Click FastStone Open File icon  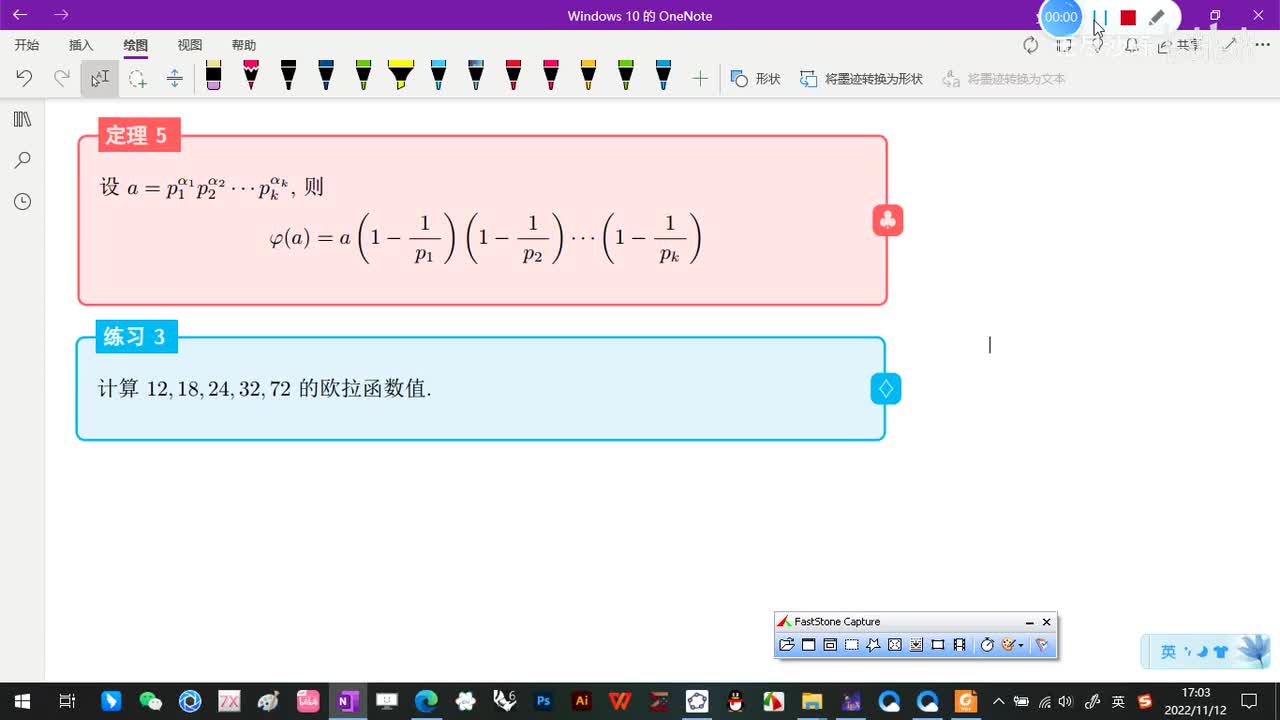pos(787,645)
